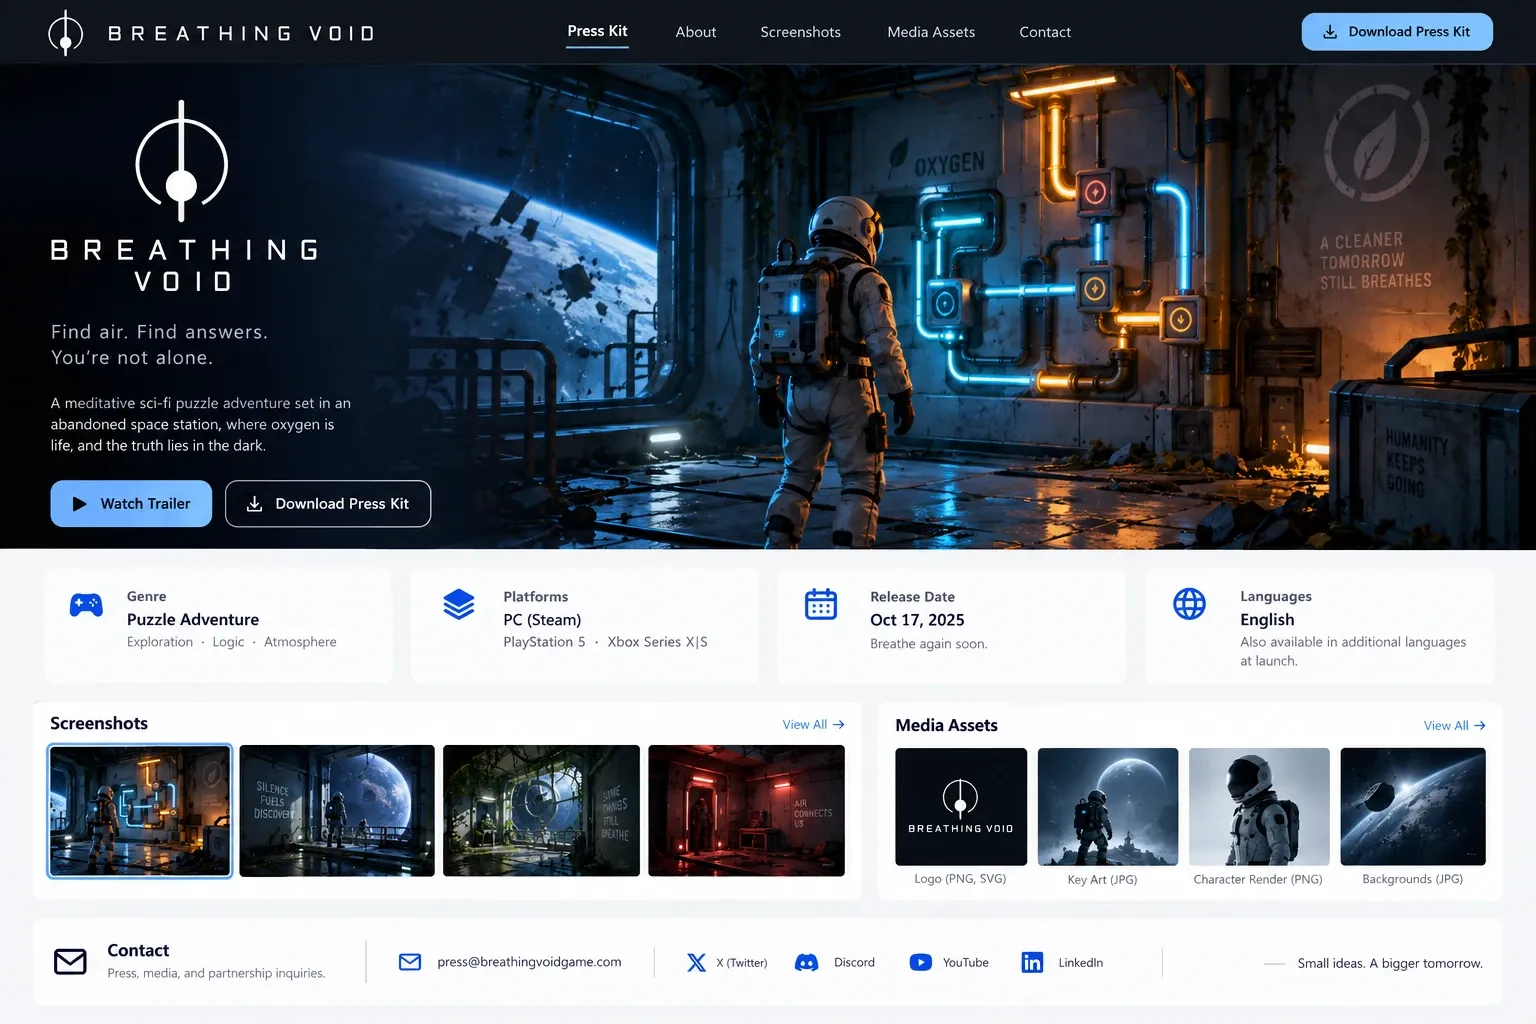The image size is (1536, 1024).
Task: Open the YouTube icon link
Action: (920, 963)
